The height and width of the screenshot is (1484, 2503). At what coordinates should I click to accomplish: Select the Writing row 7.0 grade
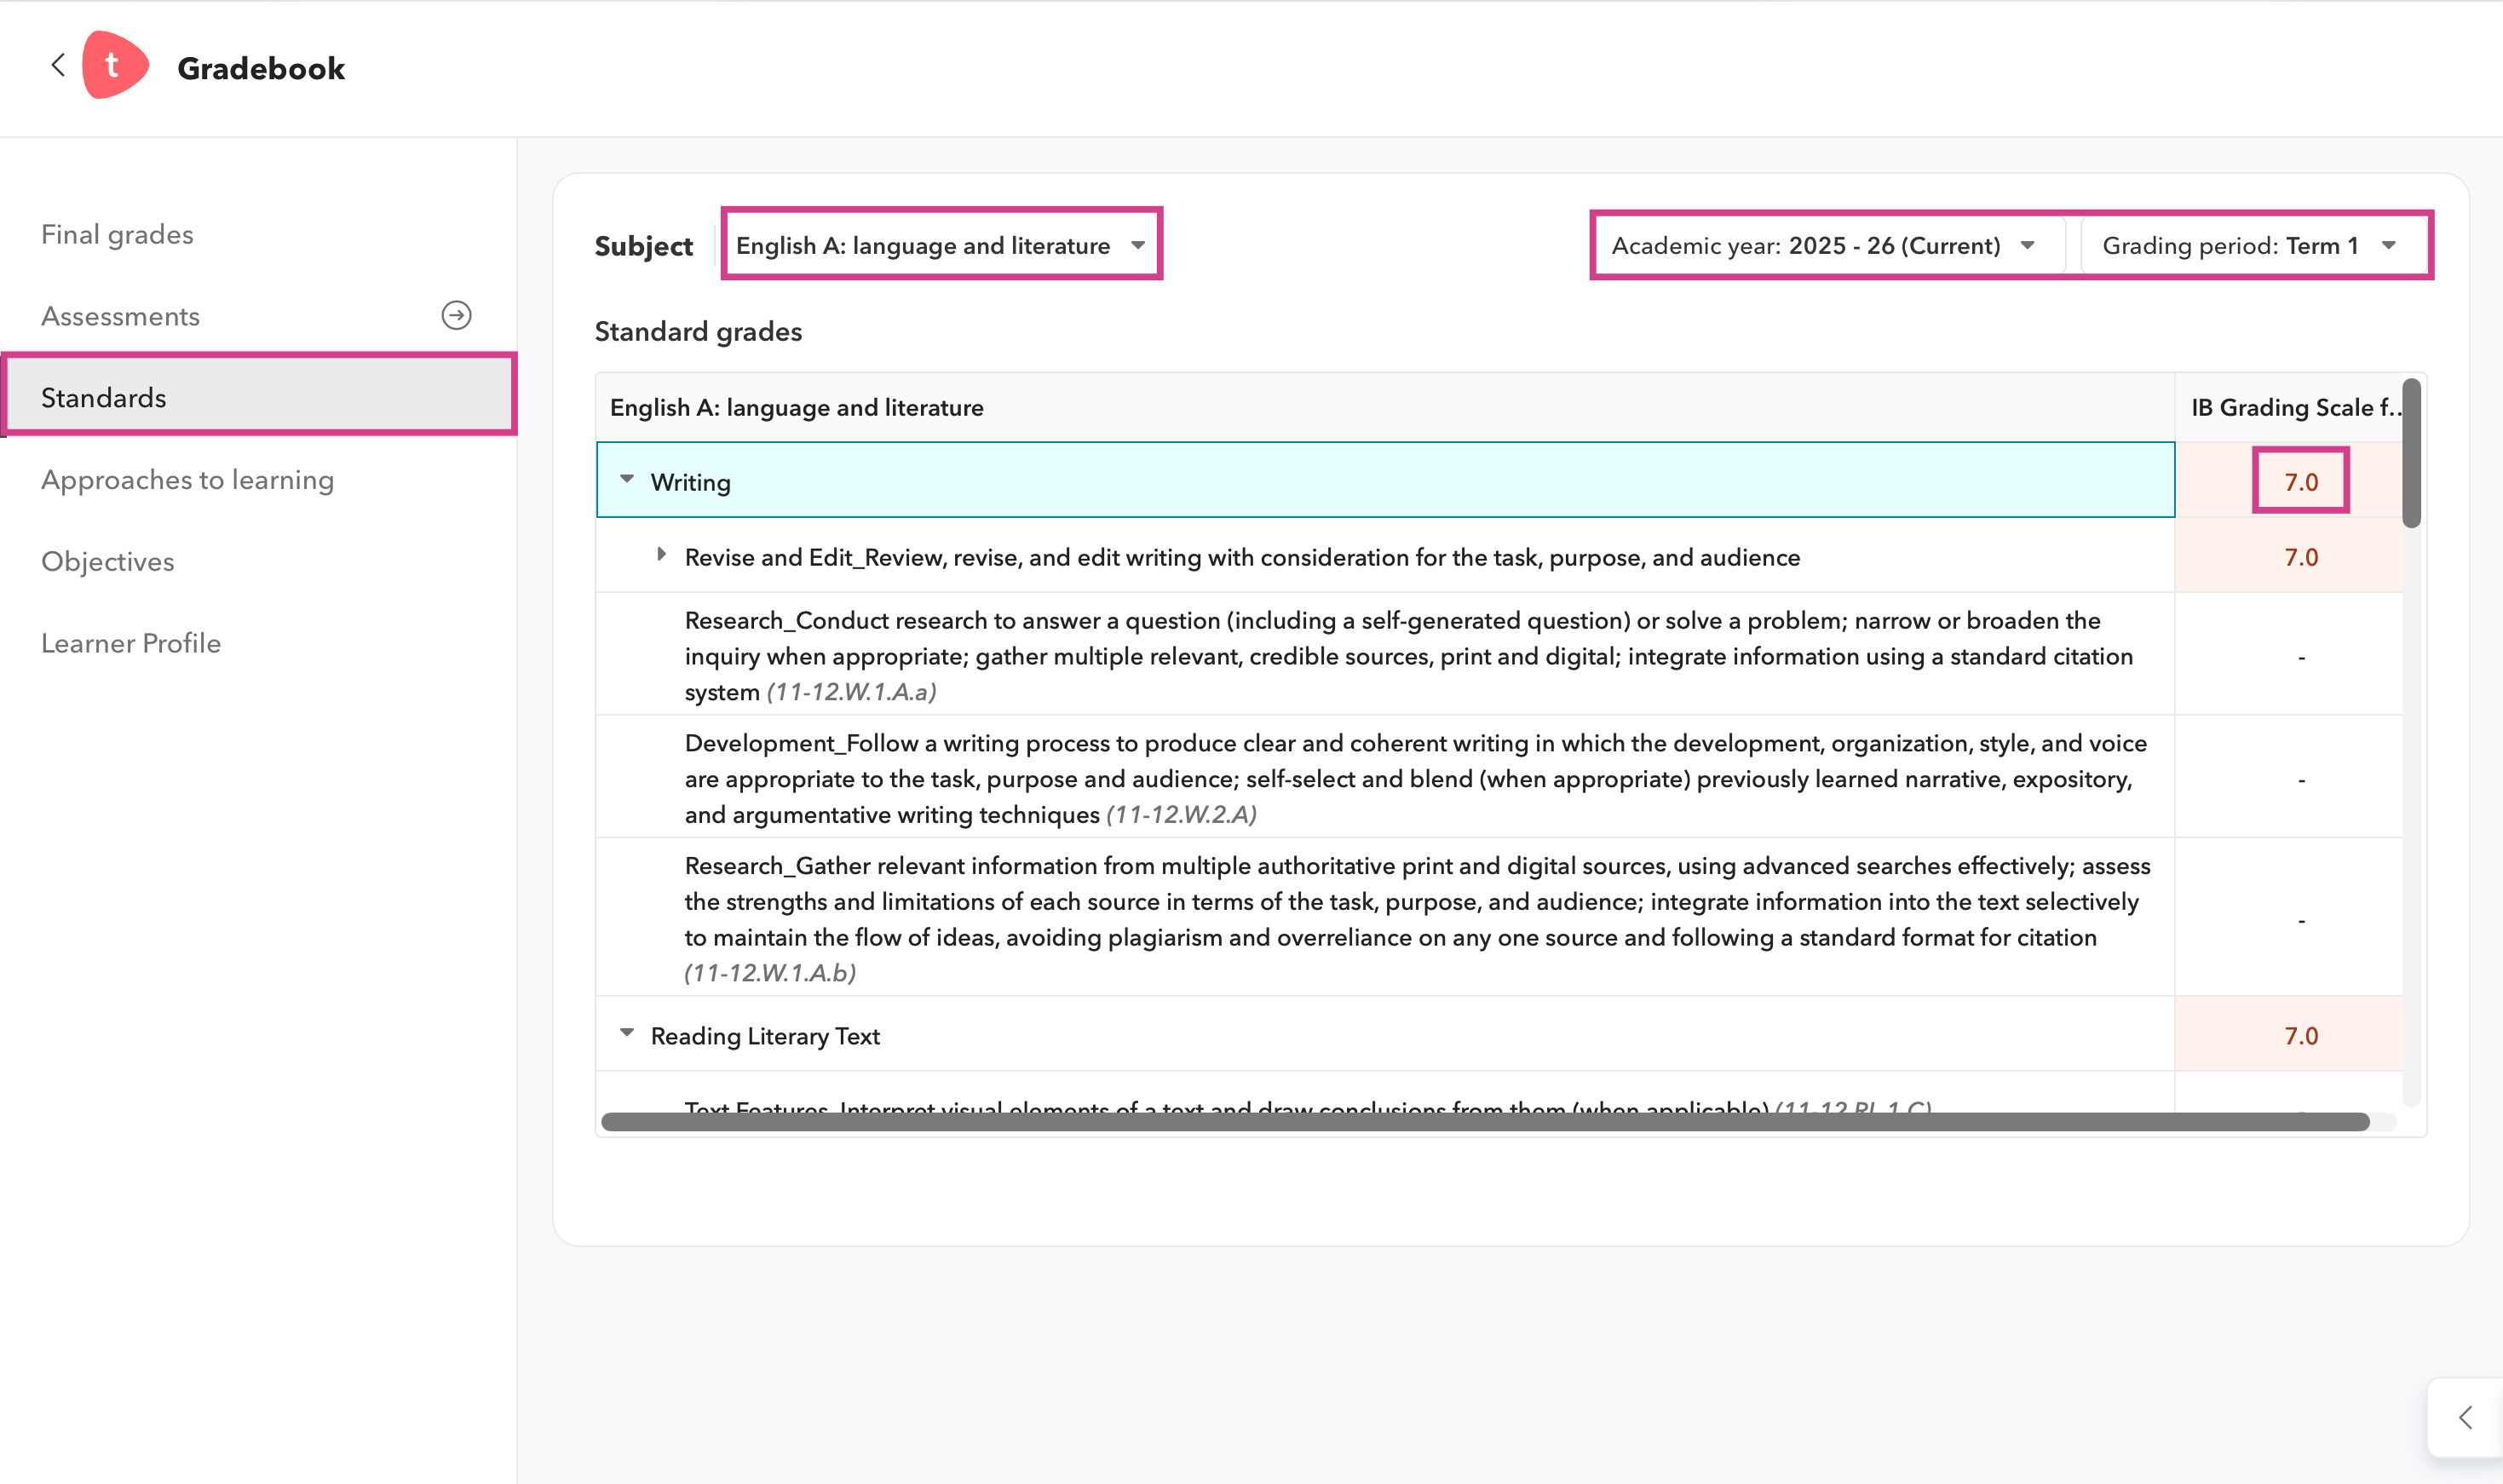(2301, 482)
